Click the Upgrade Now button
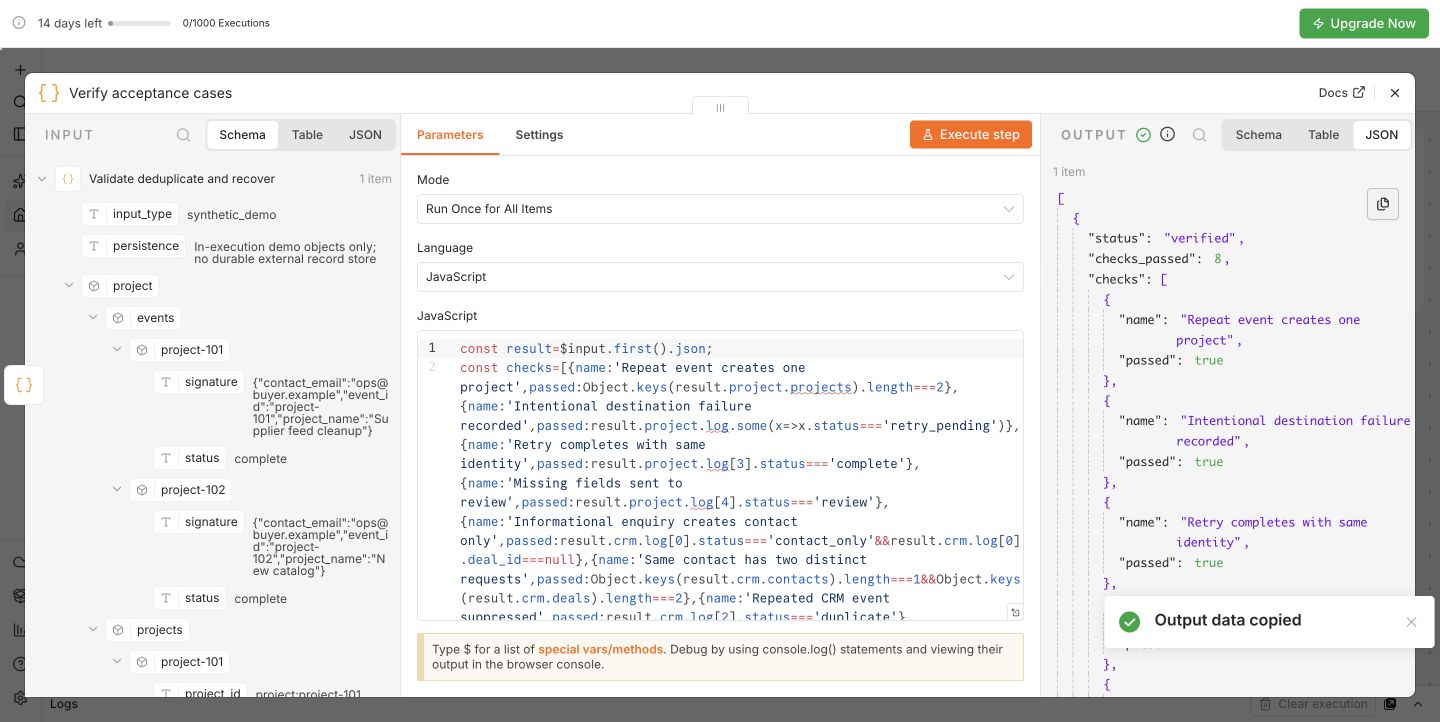Viewport: 1440px width, 722px height. (x=1363, y=23)
